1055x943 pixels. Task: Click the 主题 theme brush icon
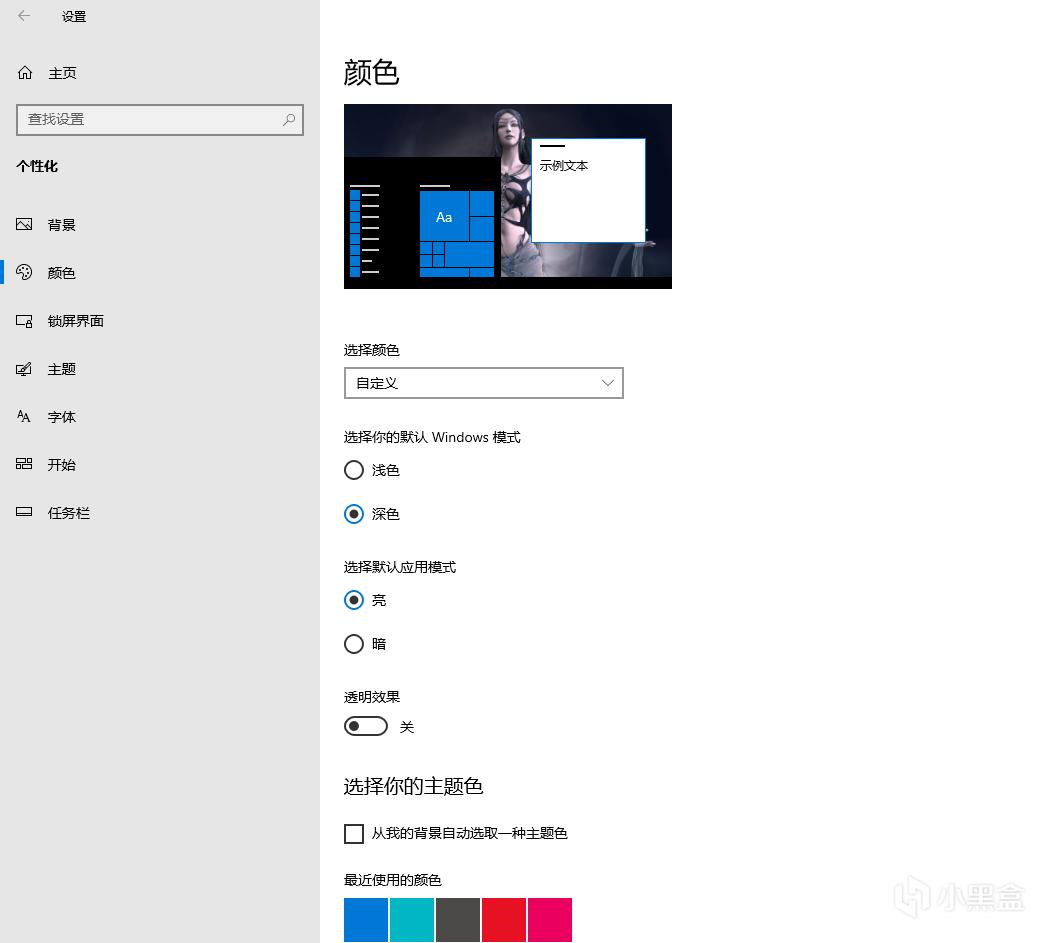(x=24, y=369)
